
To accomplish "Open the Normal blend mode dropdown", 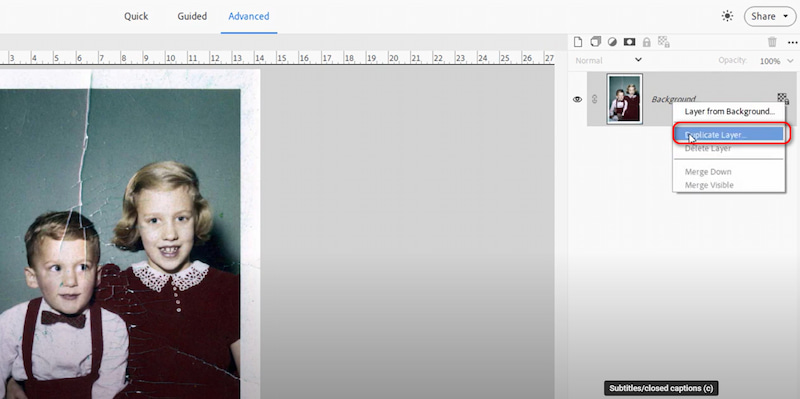I will click(608, 60).
